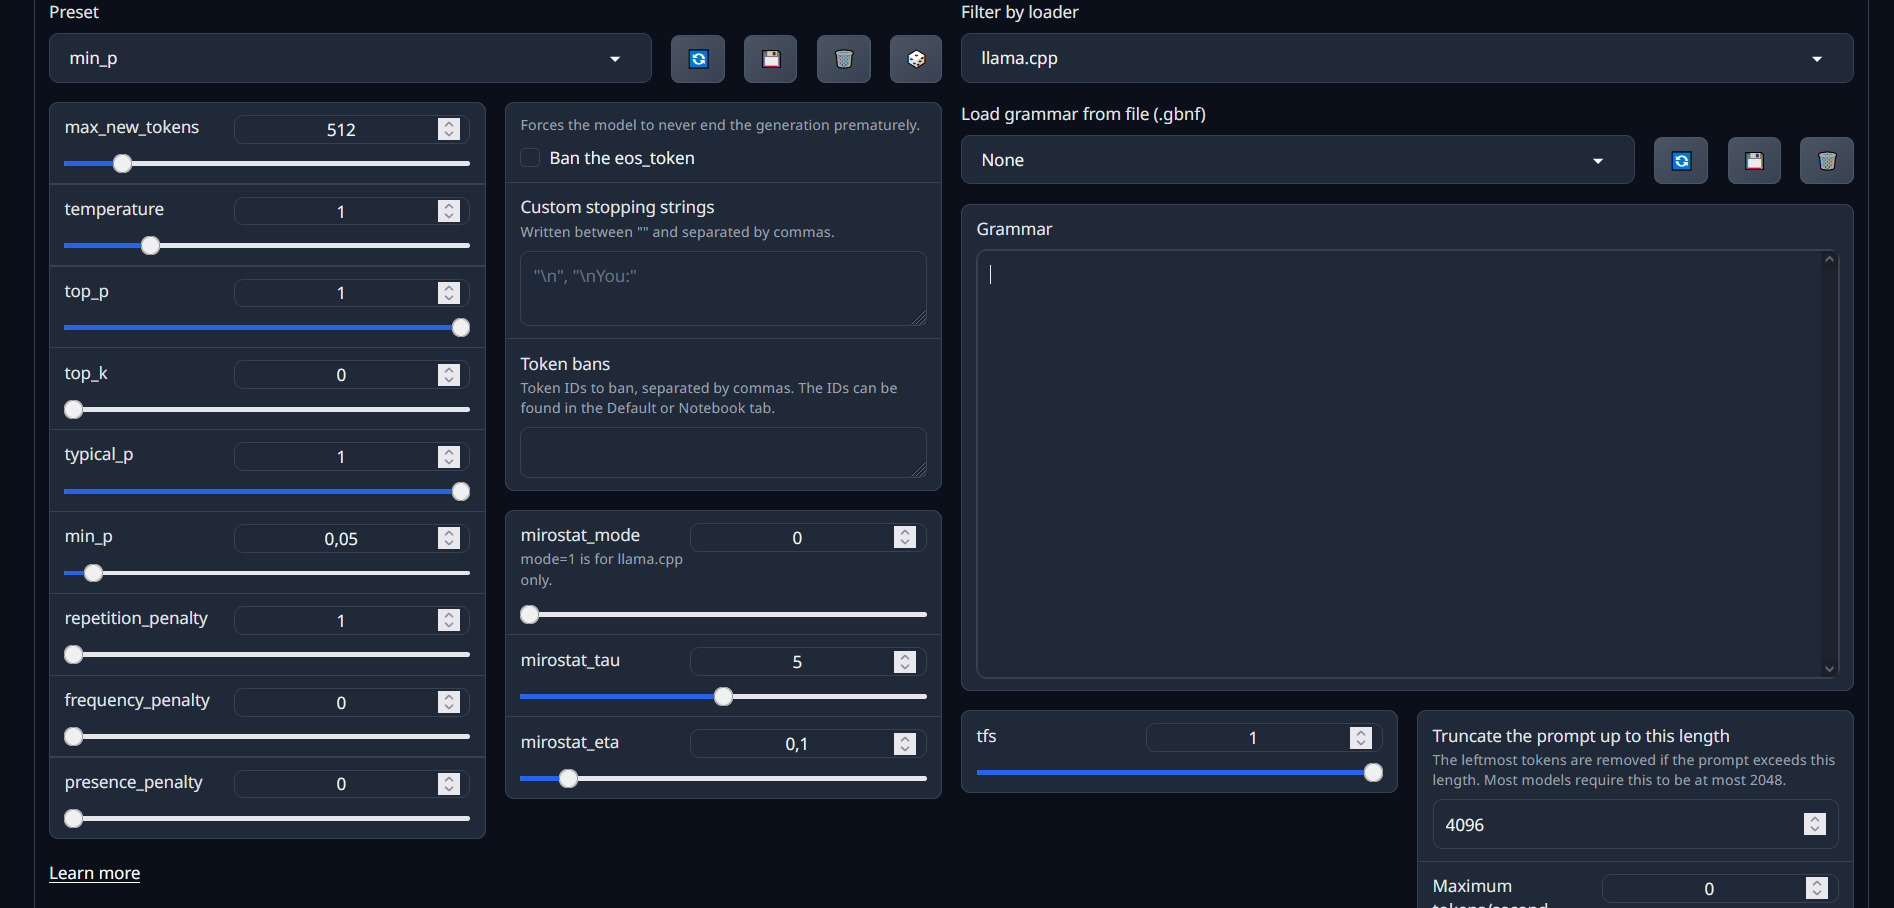Click the Custom stopping strings textbox

pos(723,288)
